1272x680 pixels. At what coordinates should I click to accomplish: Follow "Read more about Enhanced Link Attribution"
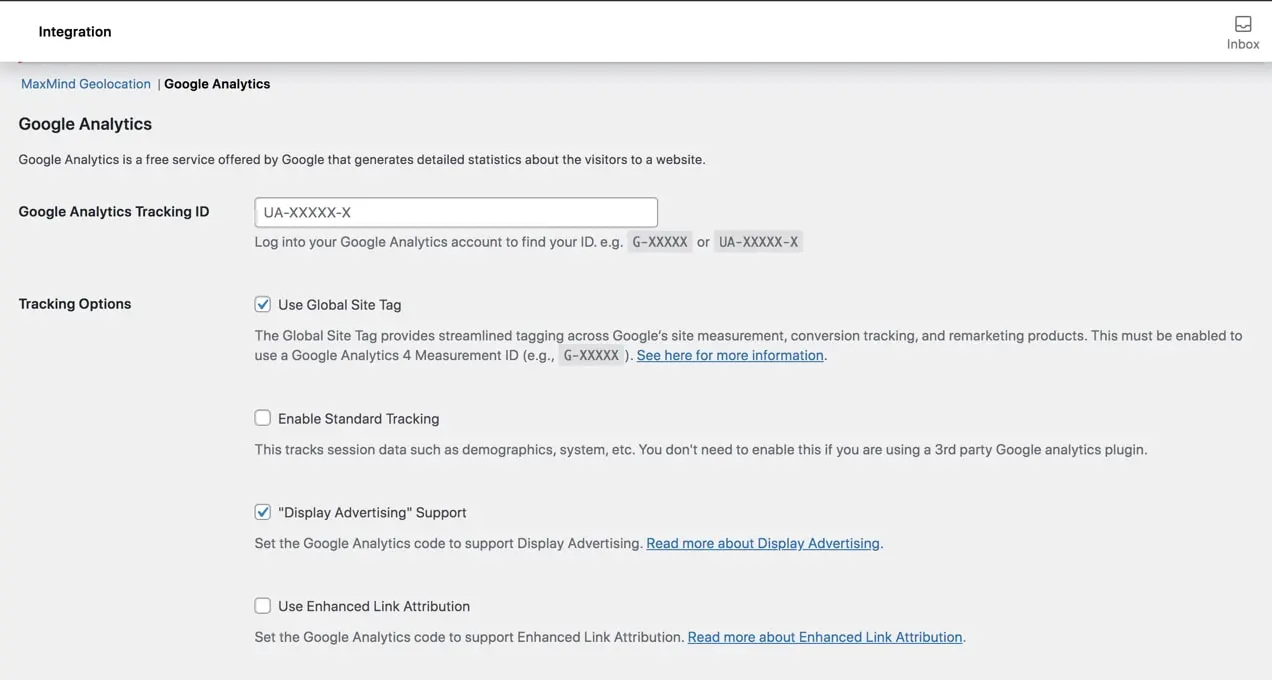[x=825, y=637]
